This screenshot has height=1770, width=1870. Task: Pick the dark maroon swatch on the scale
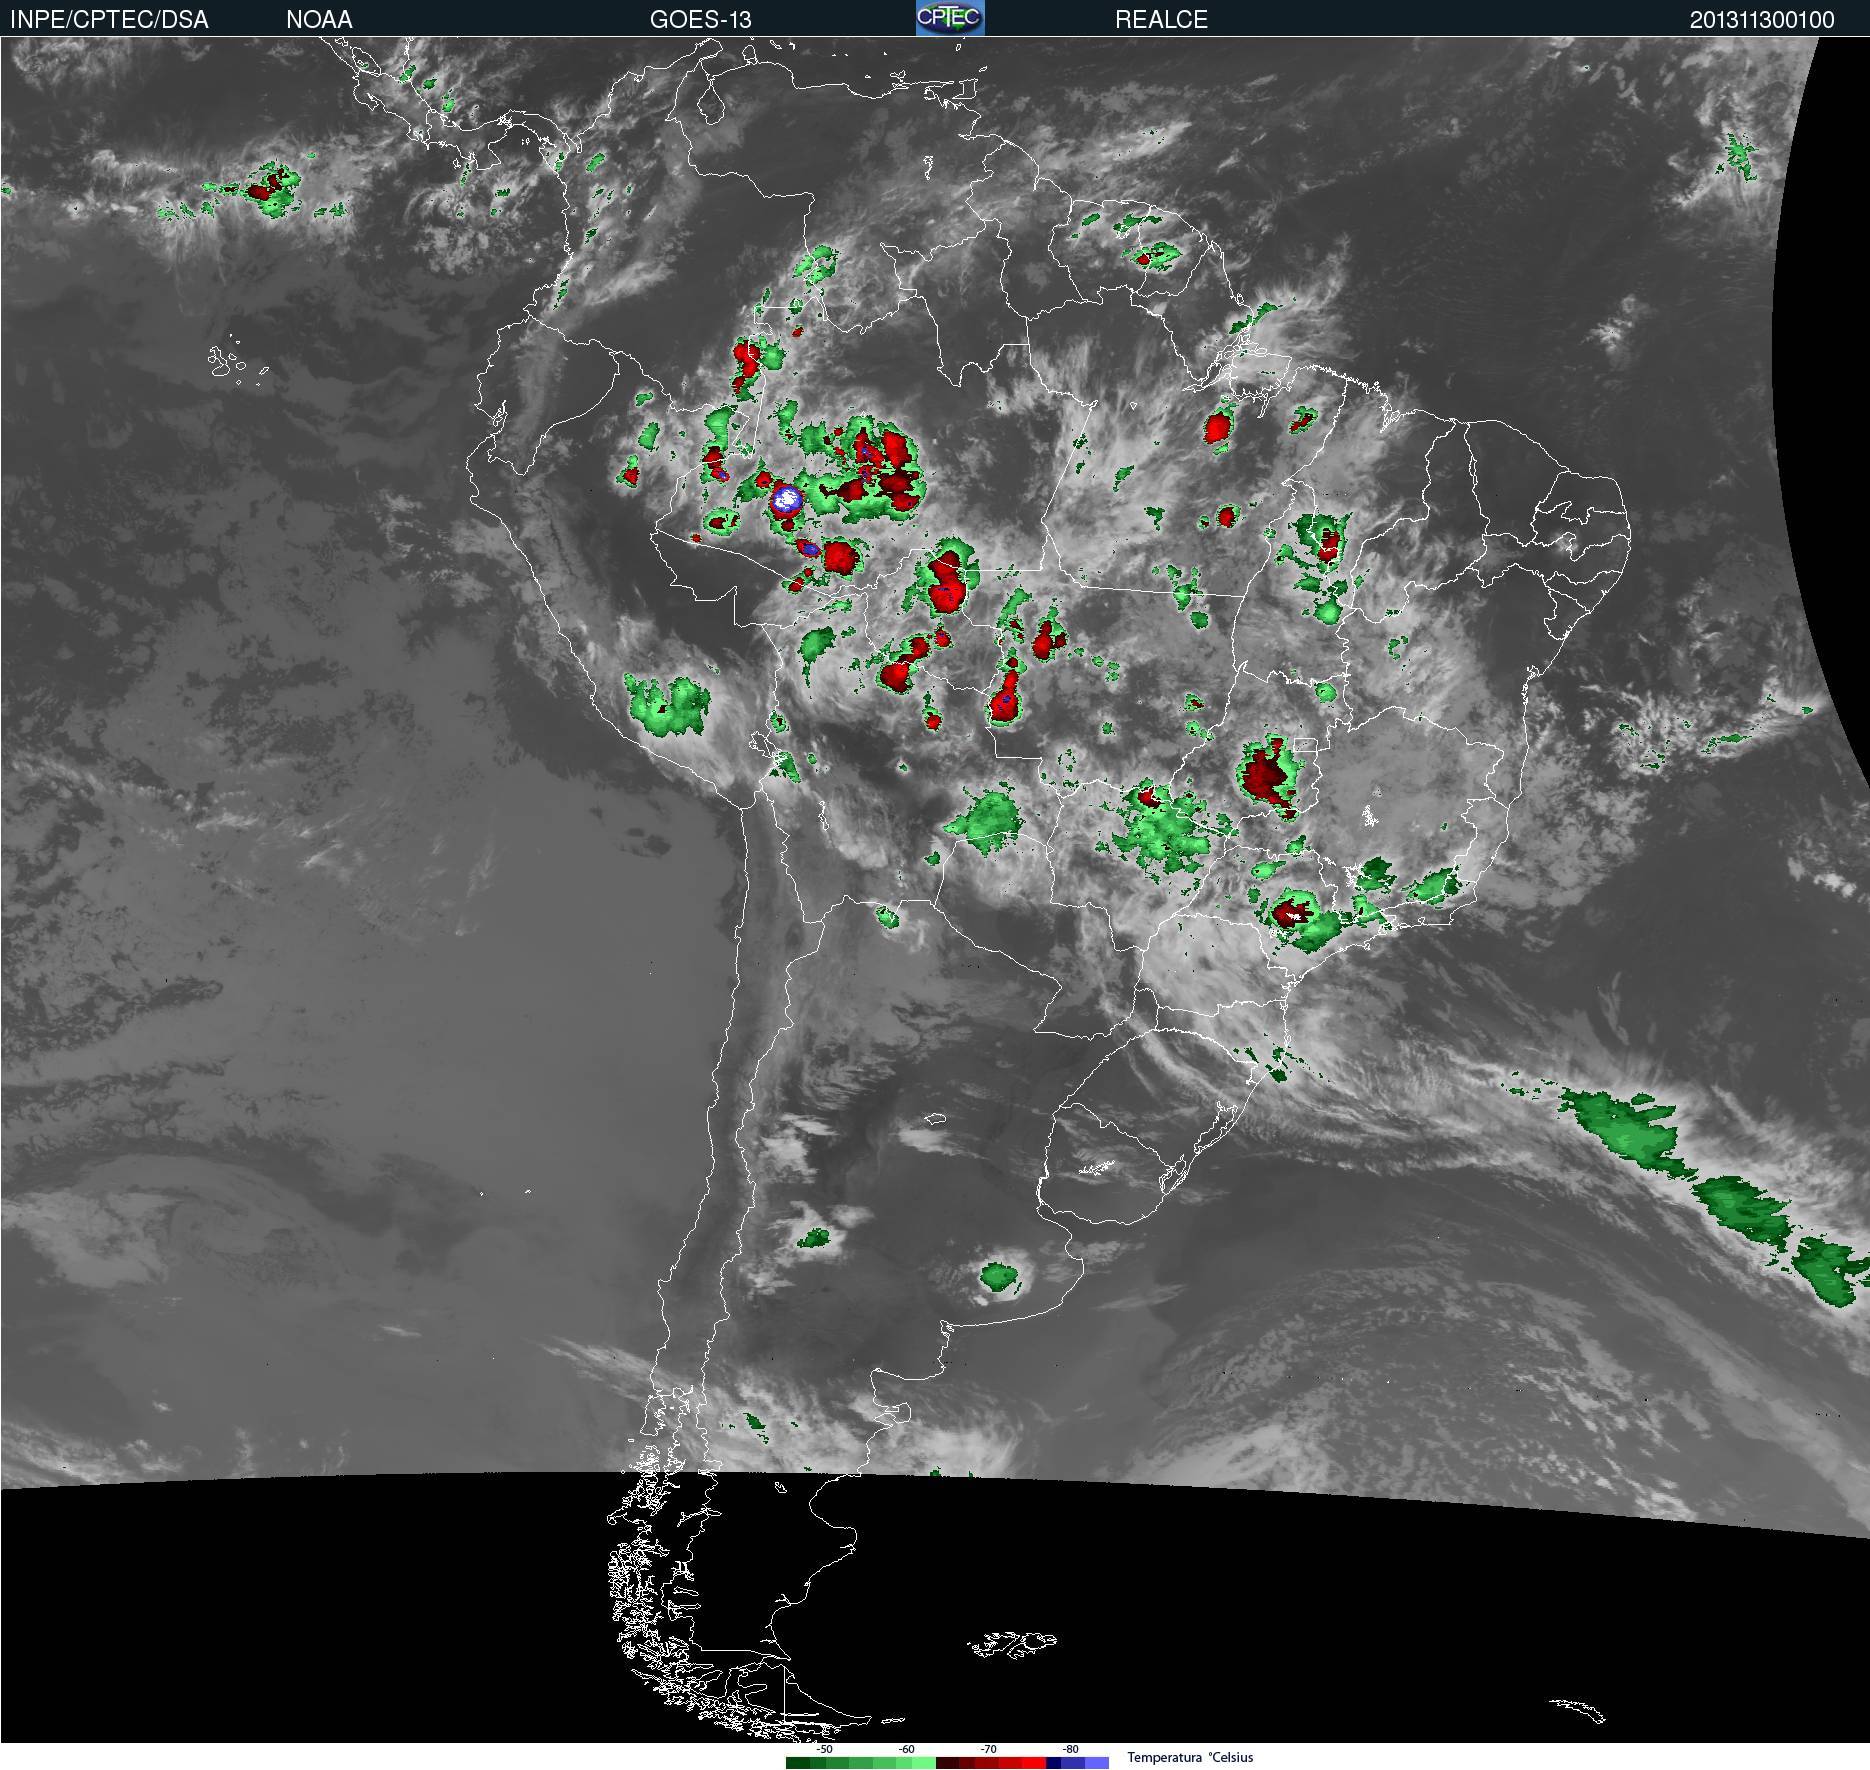pyautogui.click(x=947, y=1763)
